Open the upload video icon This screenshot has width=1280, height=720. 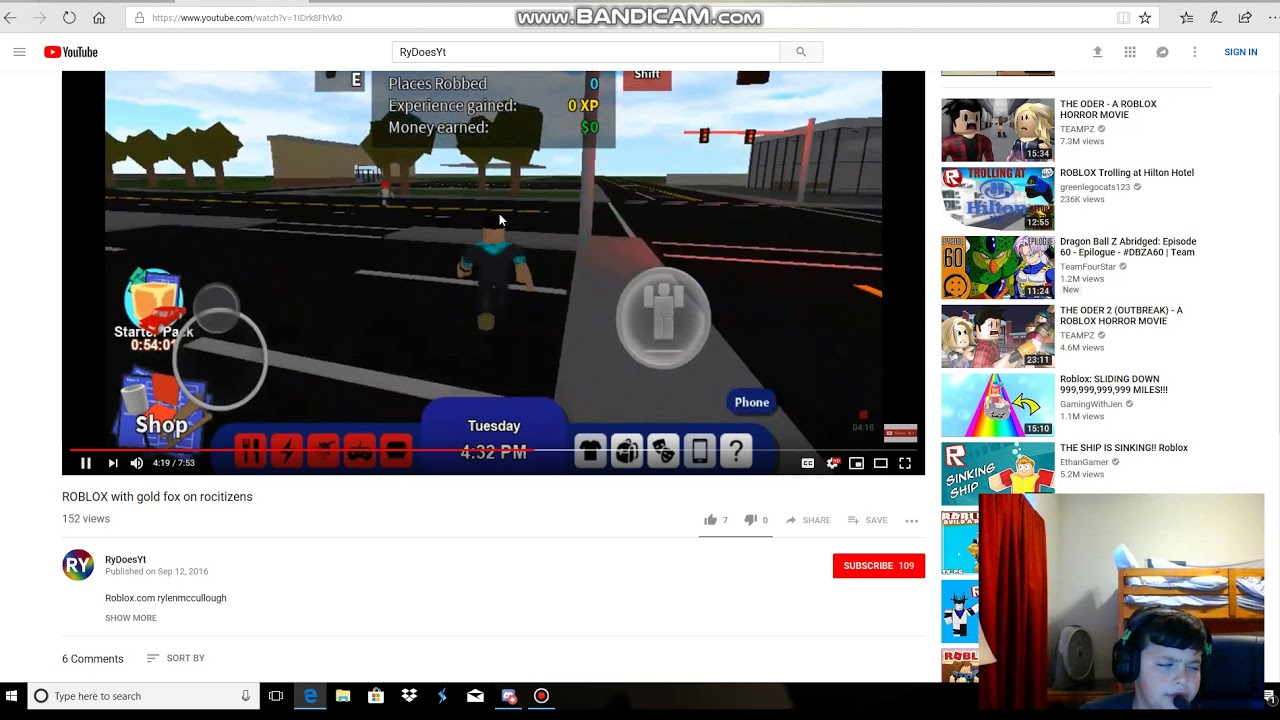tap(1097, 52)
